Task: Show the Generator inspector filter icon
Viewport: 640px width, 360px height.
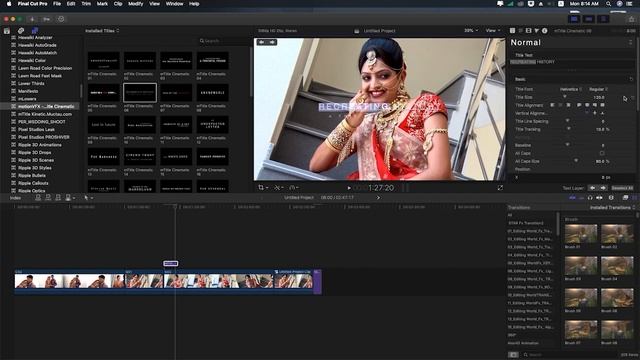Action: (x=537, y=31)
